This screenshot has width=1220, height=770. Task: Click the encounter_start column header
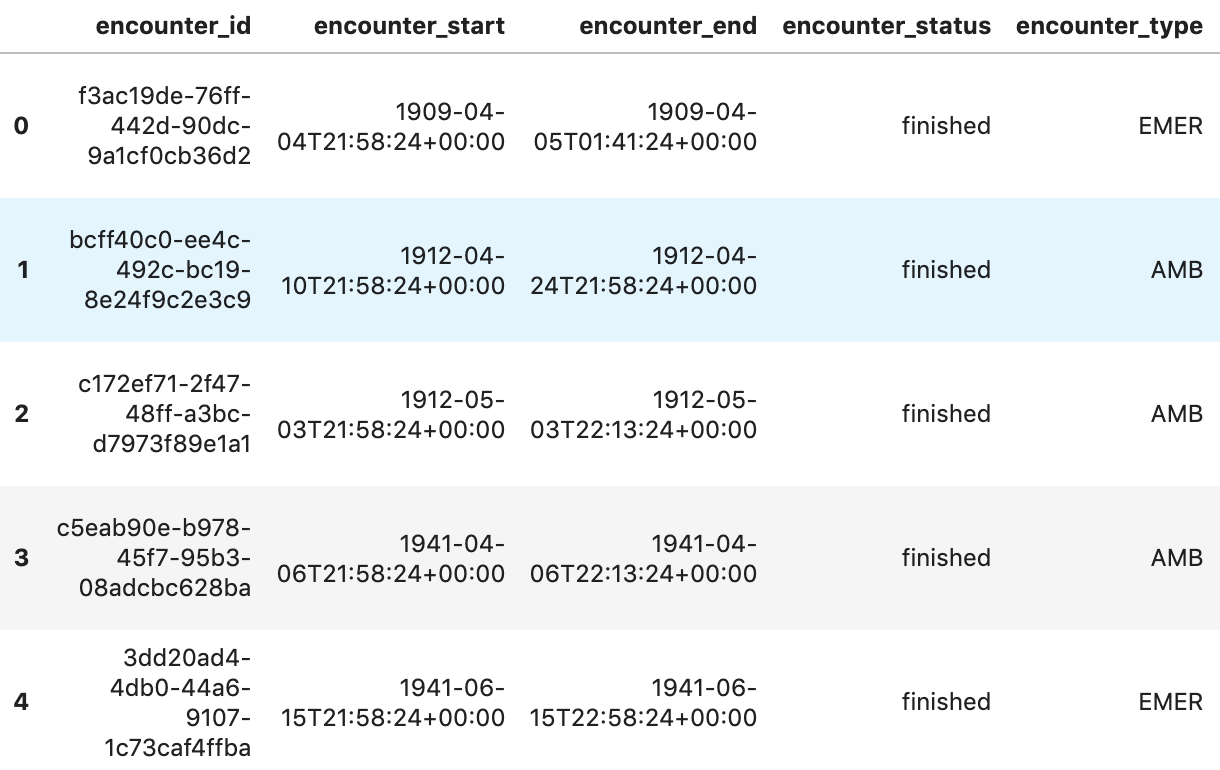click(x=409, y=27)
